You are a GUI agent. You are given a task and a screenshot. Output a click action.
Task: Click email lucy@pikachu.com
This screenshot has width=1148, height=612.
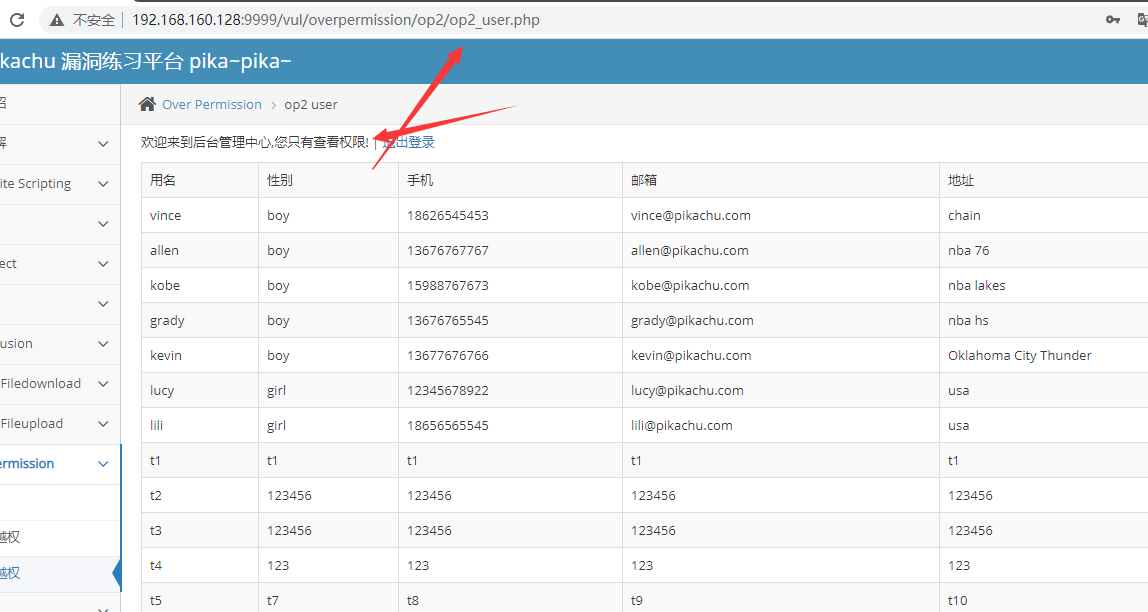click(x=687, y=391)
